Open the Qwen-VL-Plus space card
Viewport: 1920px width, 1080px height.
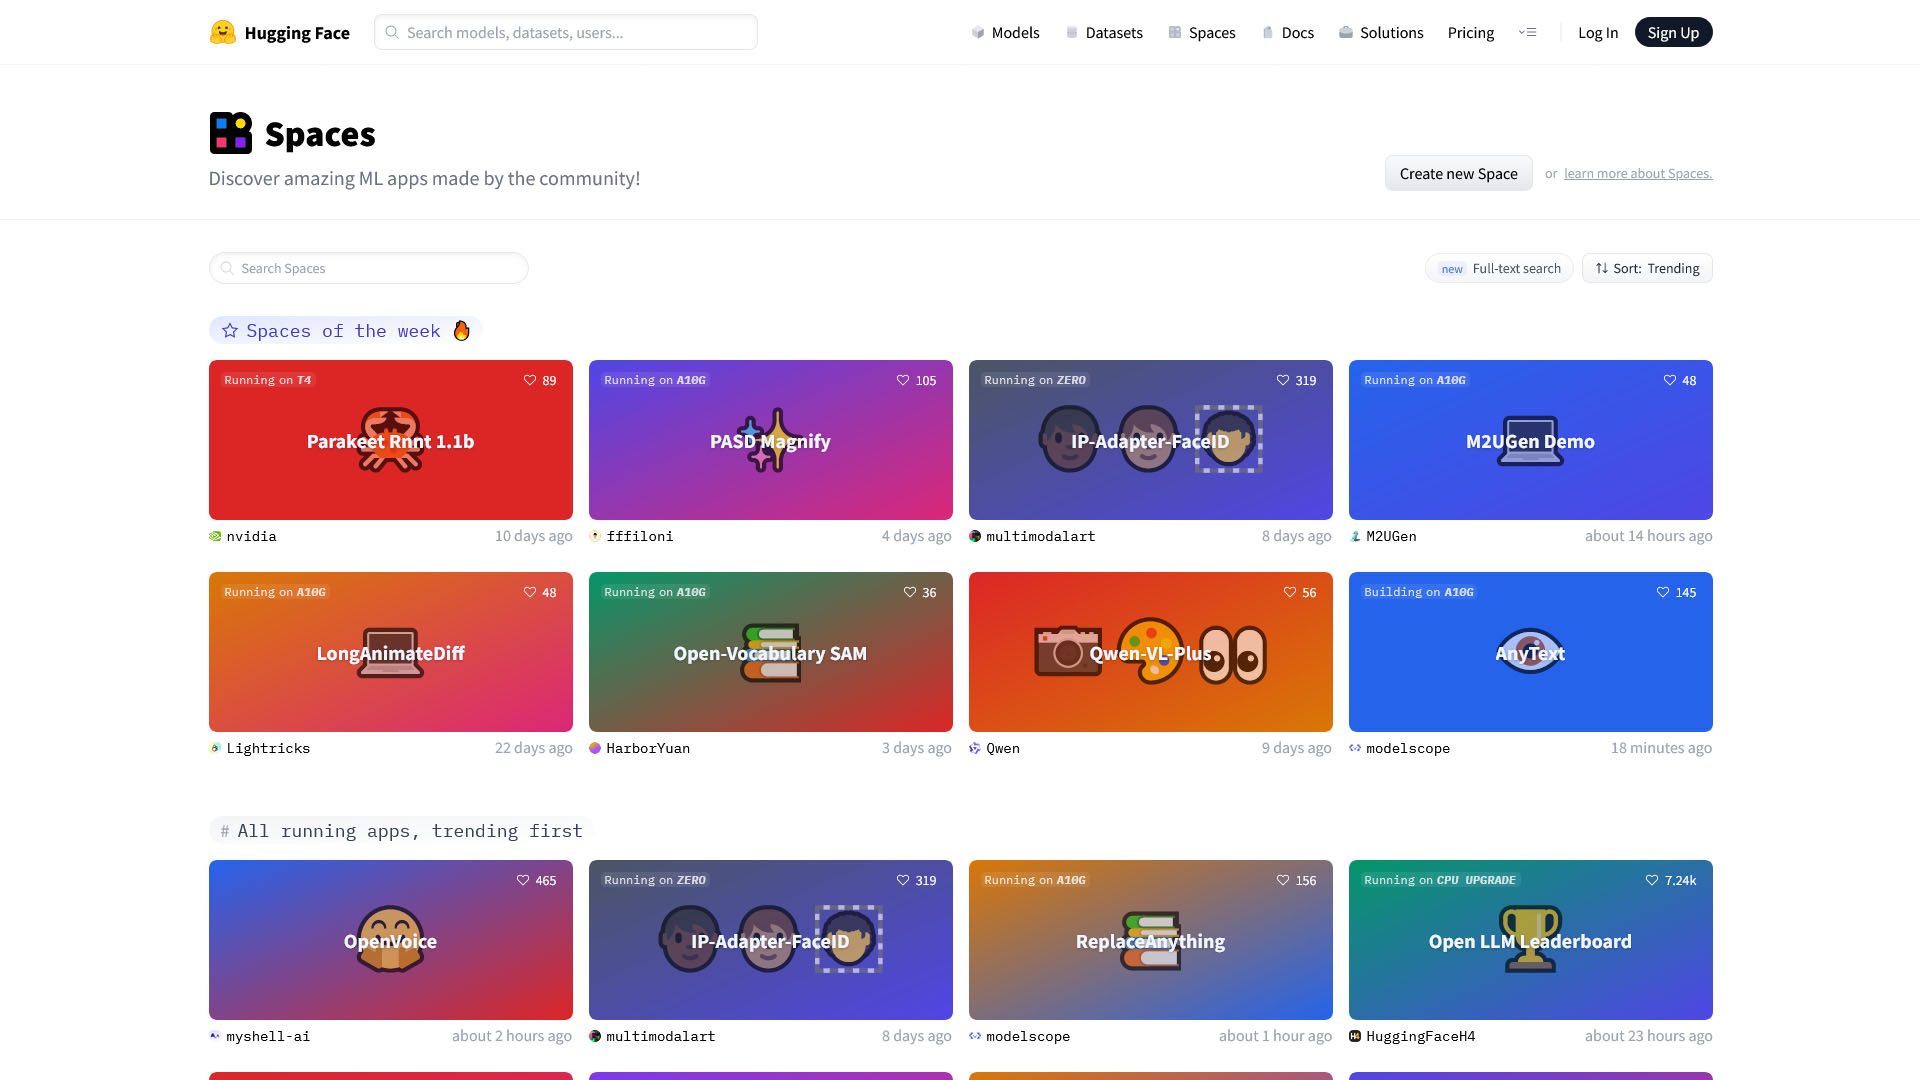[x=1150, y=652]
